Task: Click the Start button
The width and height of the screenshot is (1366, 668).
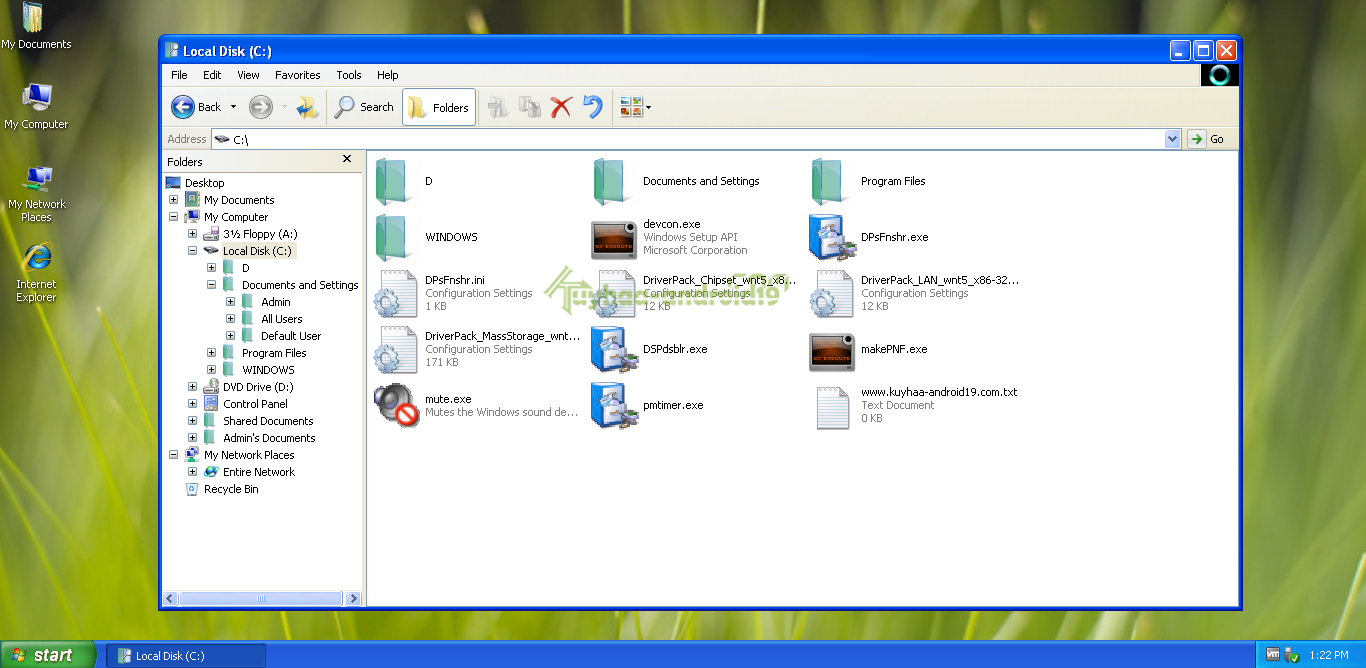Action: click(x=48, y=655)
